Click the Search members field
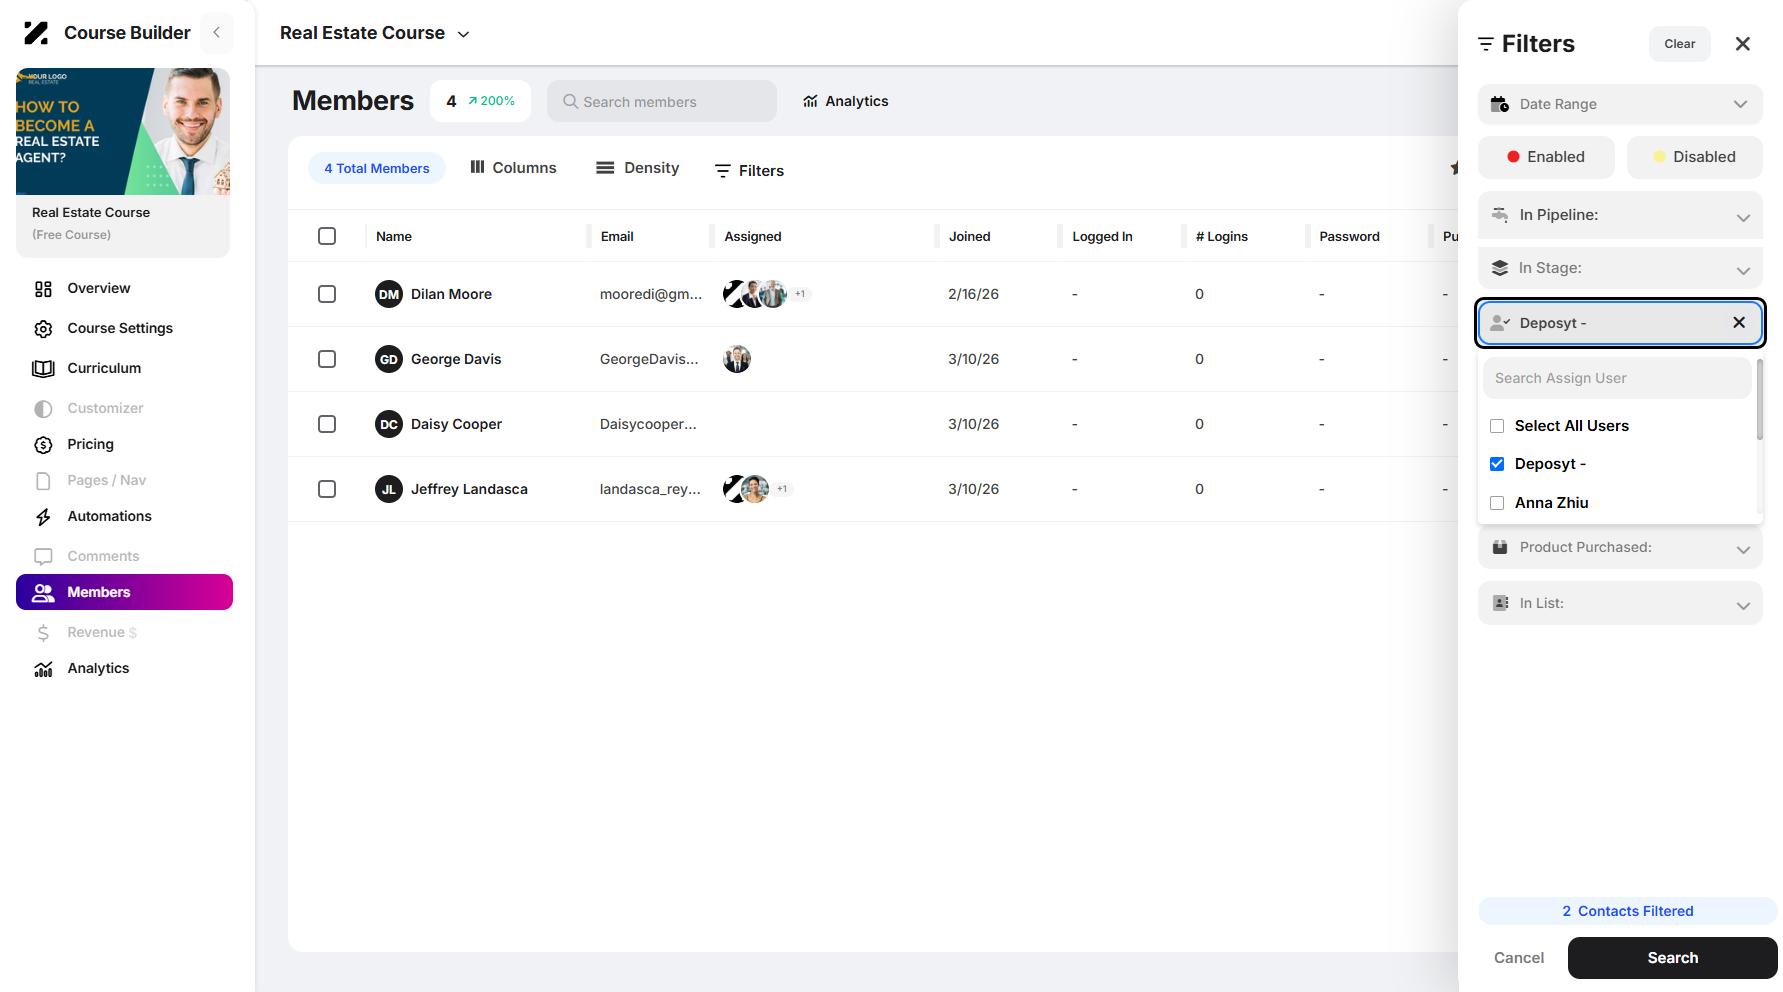This screenshot has width=1783, height=992. pos(662,101)
